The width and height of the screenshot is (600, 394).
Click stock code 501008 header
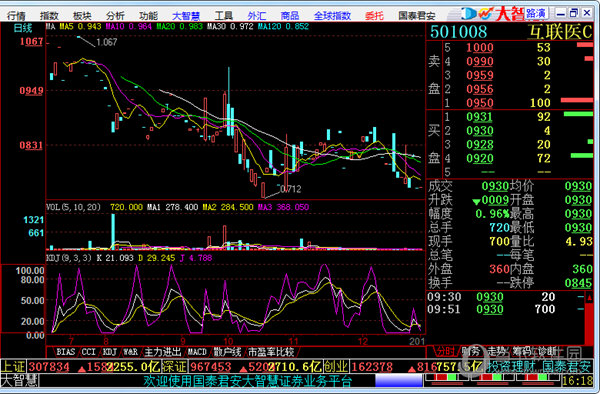click(x=458, y=32)
